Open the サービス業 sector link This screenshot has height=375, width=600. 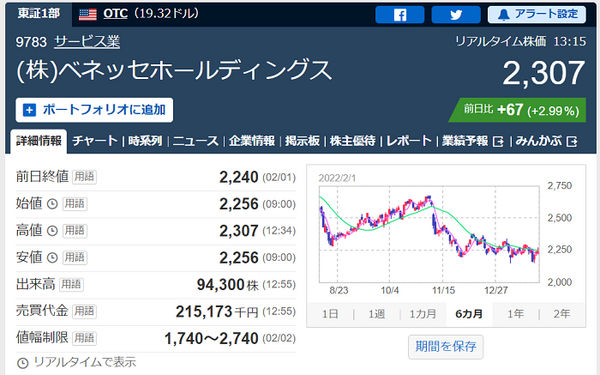pos(87,41)
